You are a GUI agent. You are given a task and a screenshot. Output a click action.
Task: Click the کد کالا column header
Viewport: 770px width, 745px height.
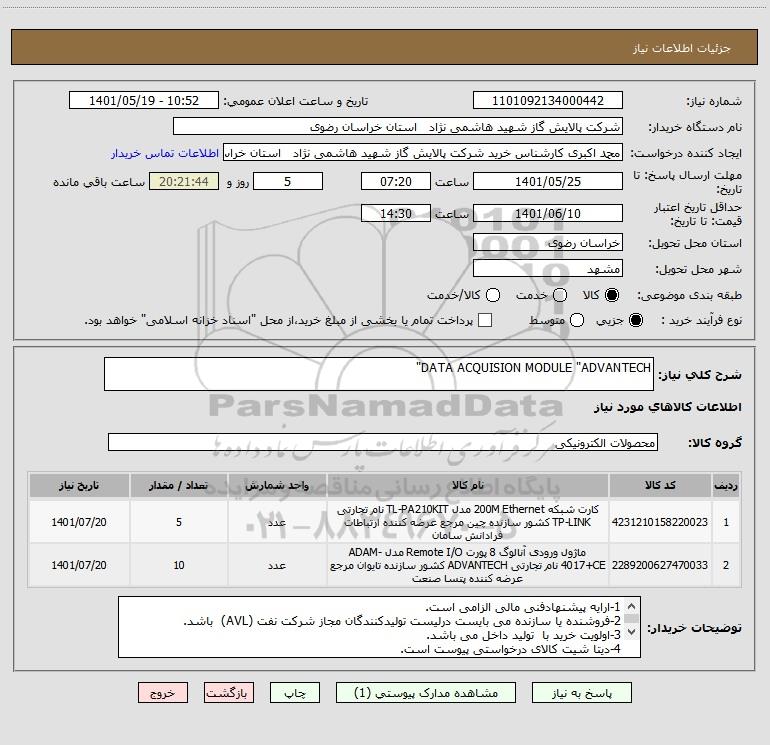point(660,486)
